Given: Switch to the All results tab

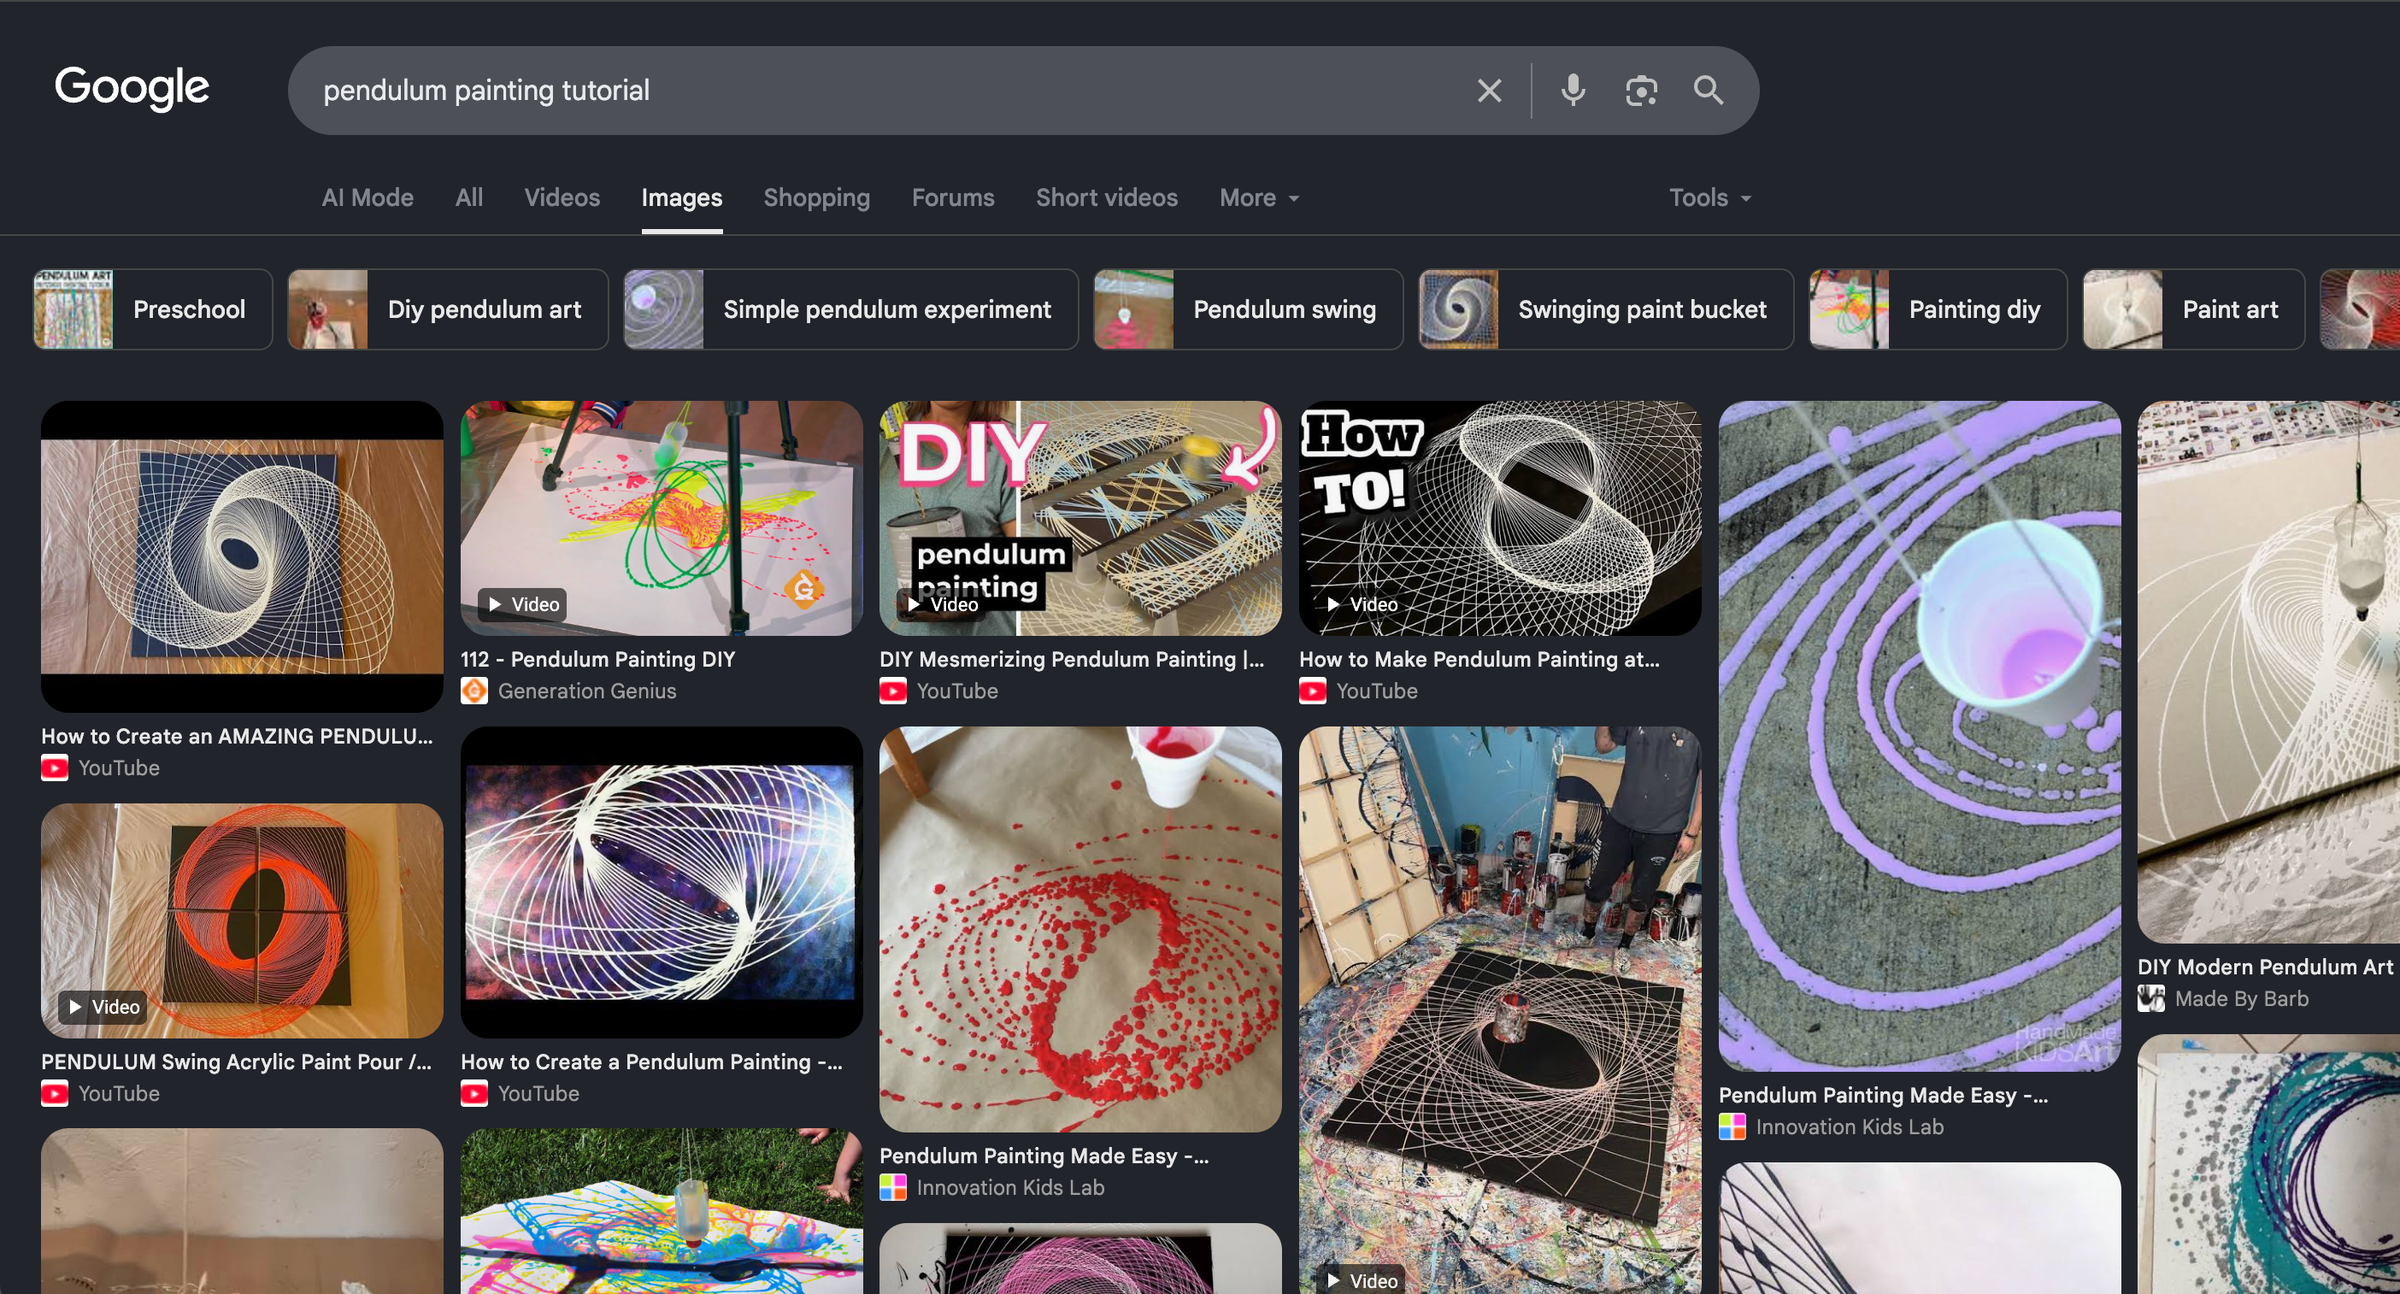Looking at the screenshot, I should coord(469,198).
